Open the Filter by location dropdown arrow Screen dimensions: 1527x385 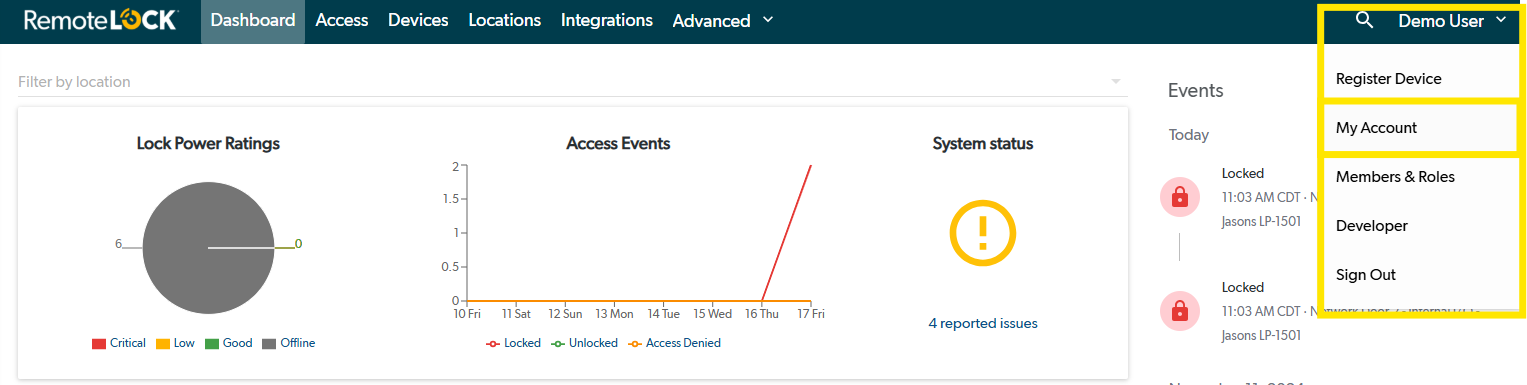click(1116, 81)
